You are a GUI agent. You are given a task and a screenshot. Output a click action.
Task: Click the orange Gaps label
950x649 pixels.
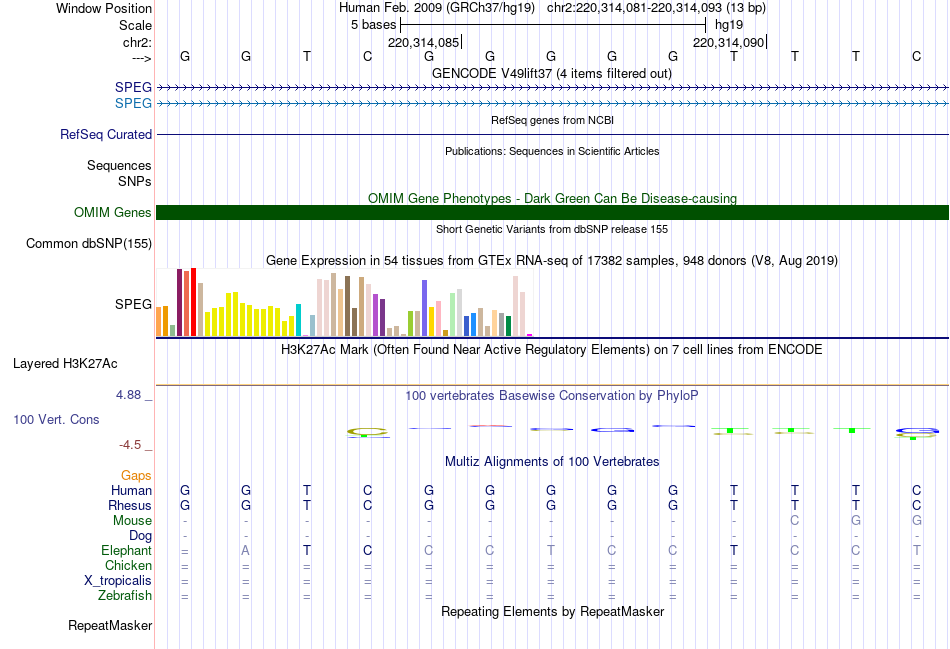point(136,476)
